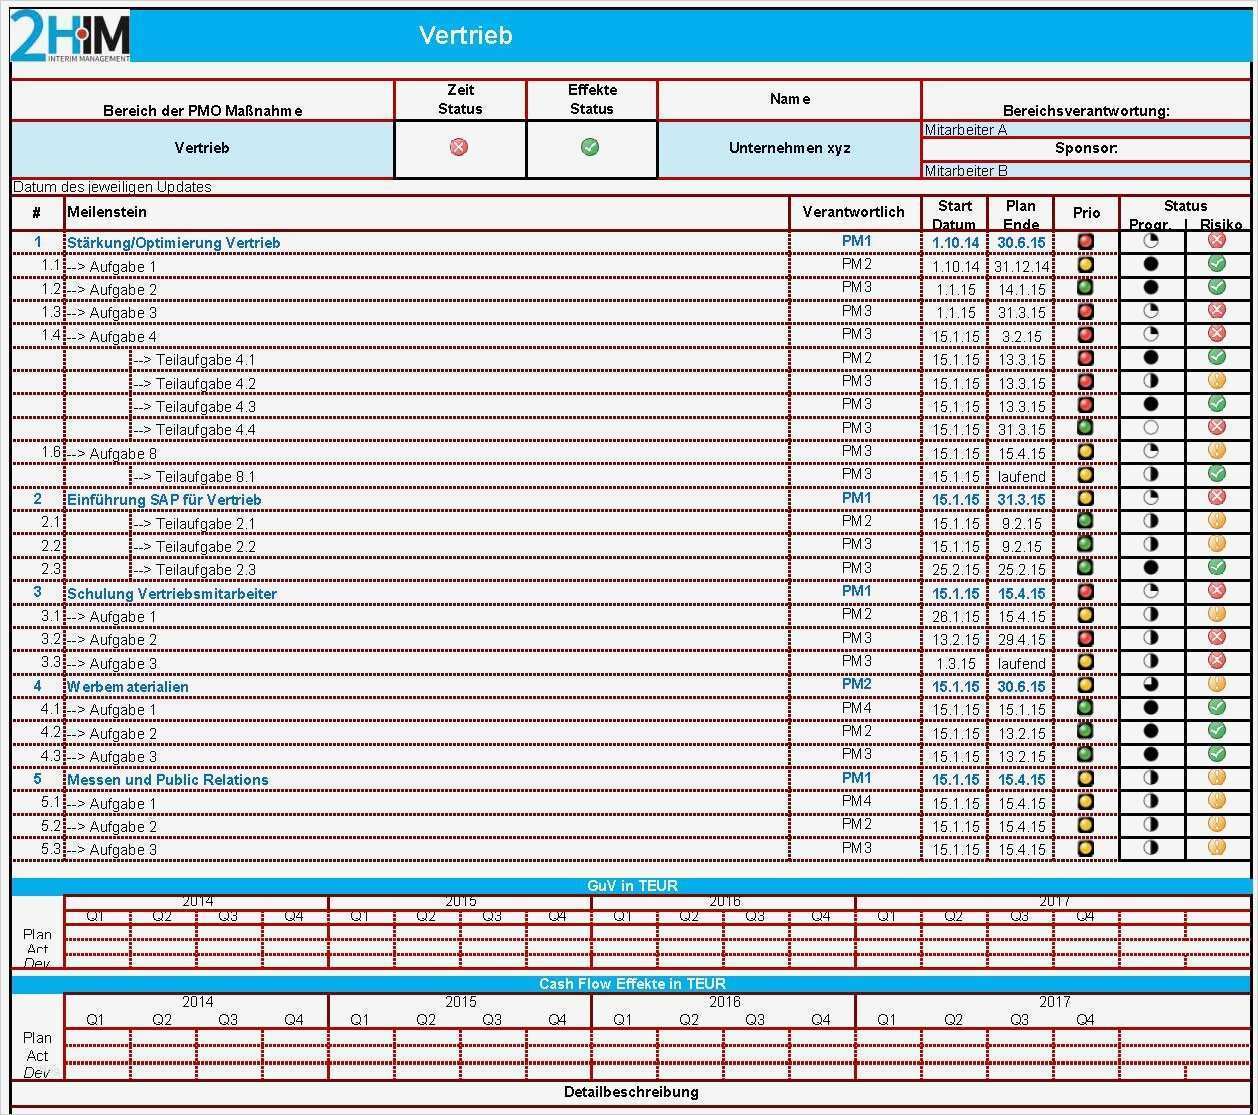Click the Risiko icon in Einführung SAP für Vertrieb row
This screenshot has width=1258, height=1115.
pyautogui.click(x=1216, y=497)
